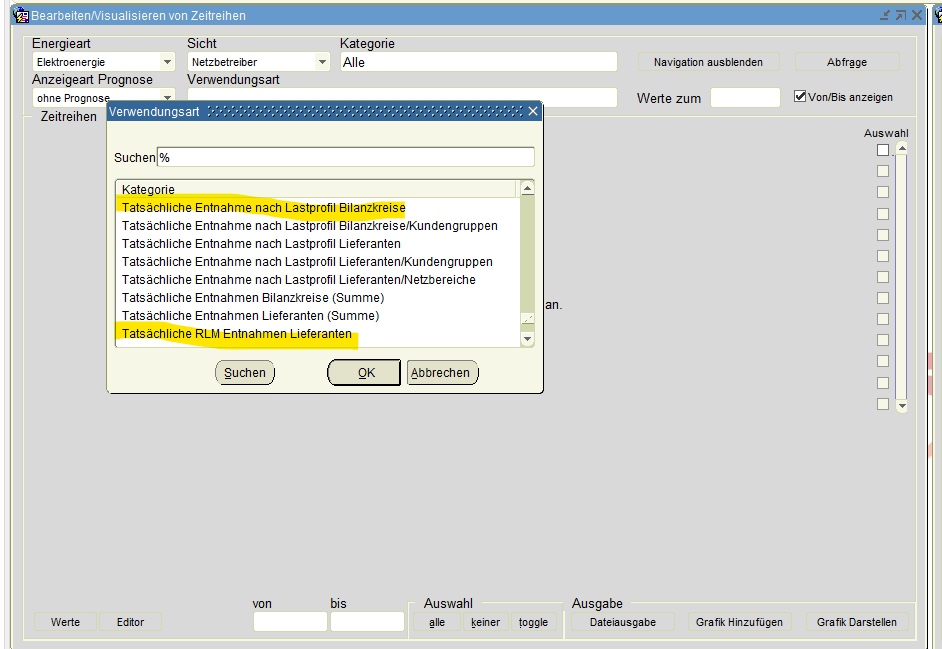Open the Energieart dropdown
Viewport: 942px width, 649px height.
tap(167, 62)
